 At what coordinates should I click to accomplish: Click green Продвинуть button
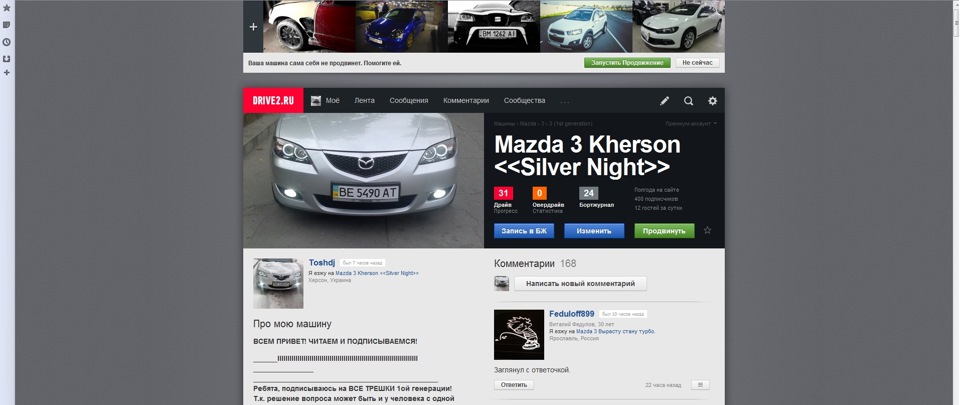[664, 231]
